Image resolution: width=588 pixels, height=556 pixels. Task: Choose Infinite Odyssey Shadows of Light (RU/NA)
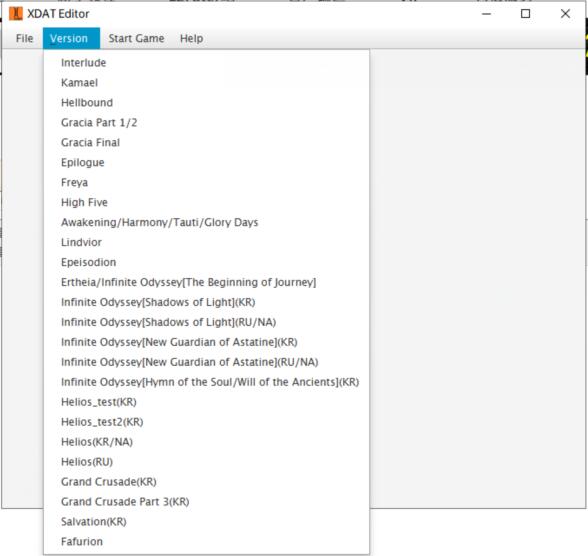206,322
